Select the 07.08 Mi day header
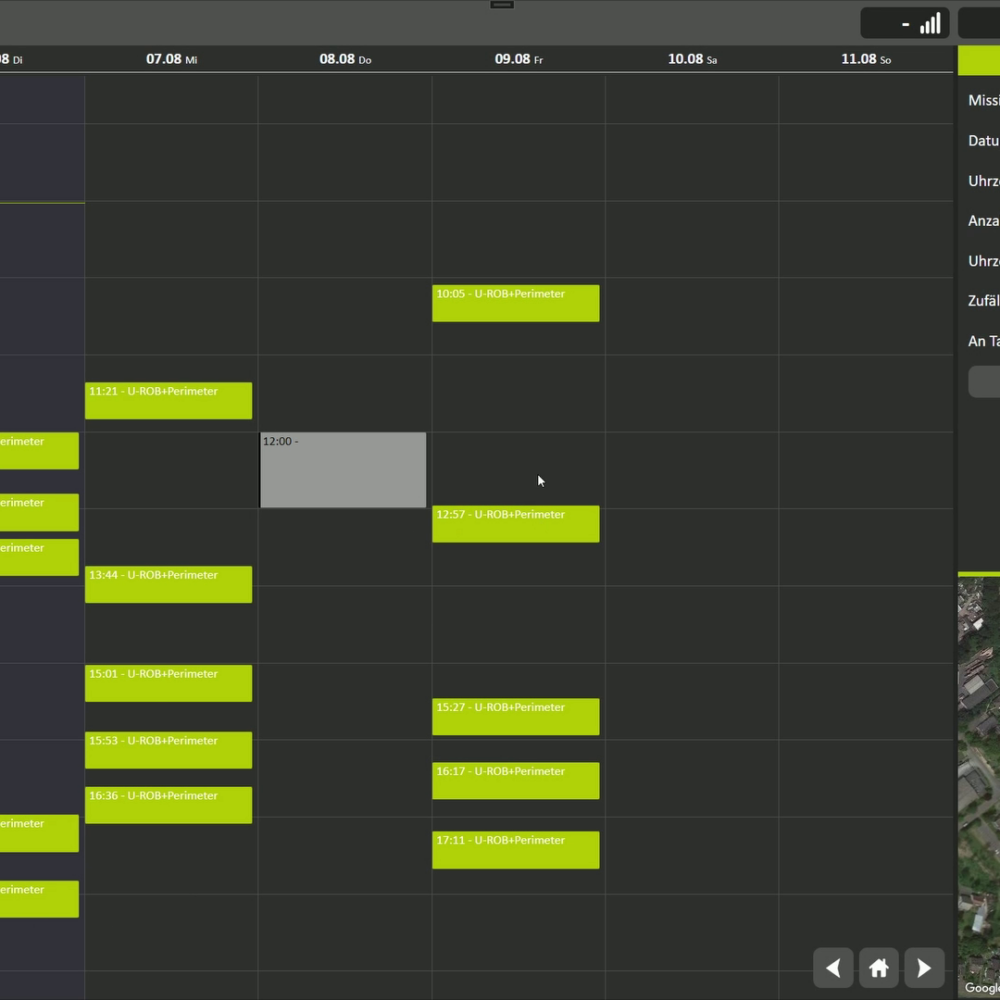 coord(172,59)
